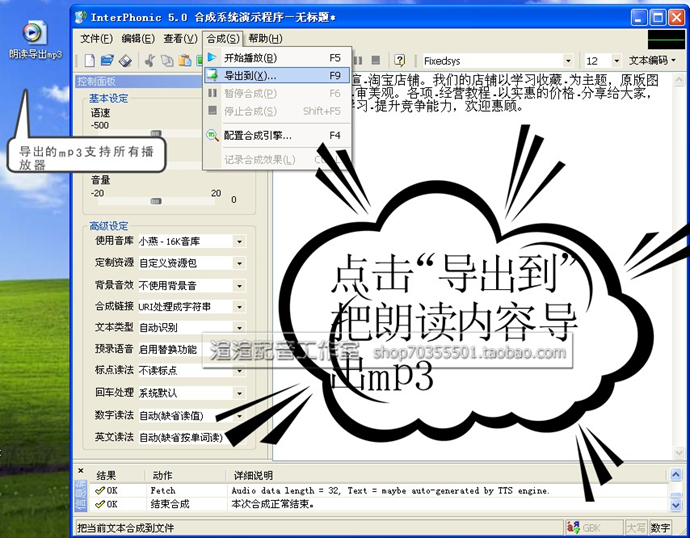Open the 文本编码 dropdown button
This screenshot has width=690, height=538.
(652, 61)
